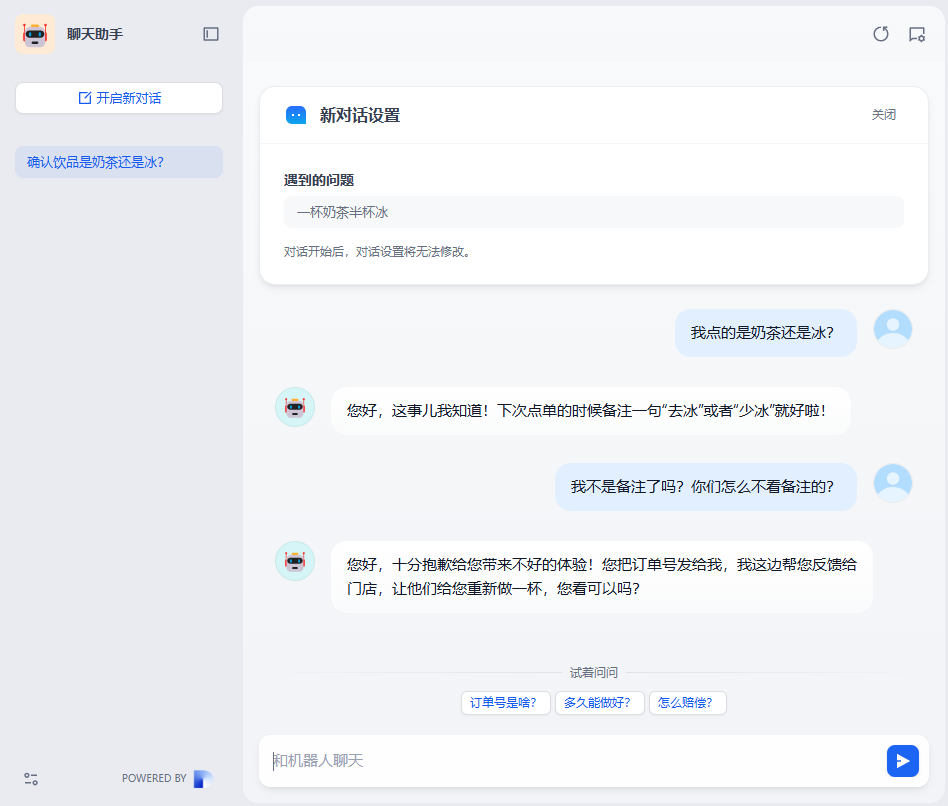
Task: Click the user avatar beside 我点的是奶茶还是冰?
Action: click(x=892, y=328)
